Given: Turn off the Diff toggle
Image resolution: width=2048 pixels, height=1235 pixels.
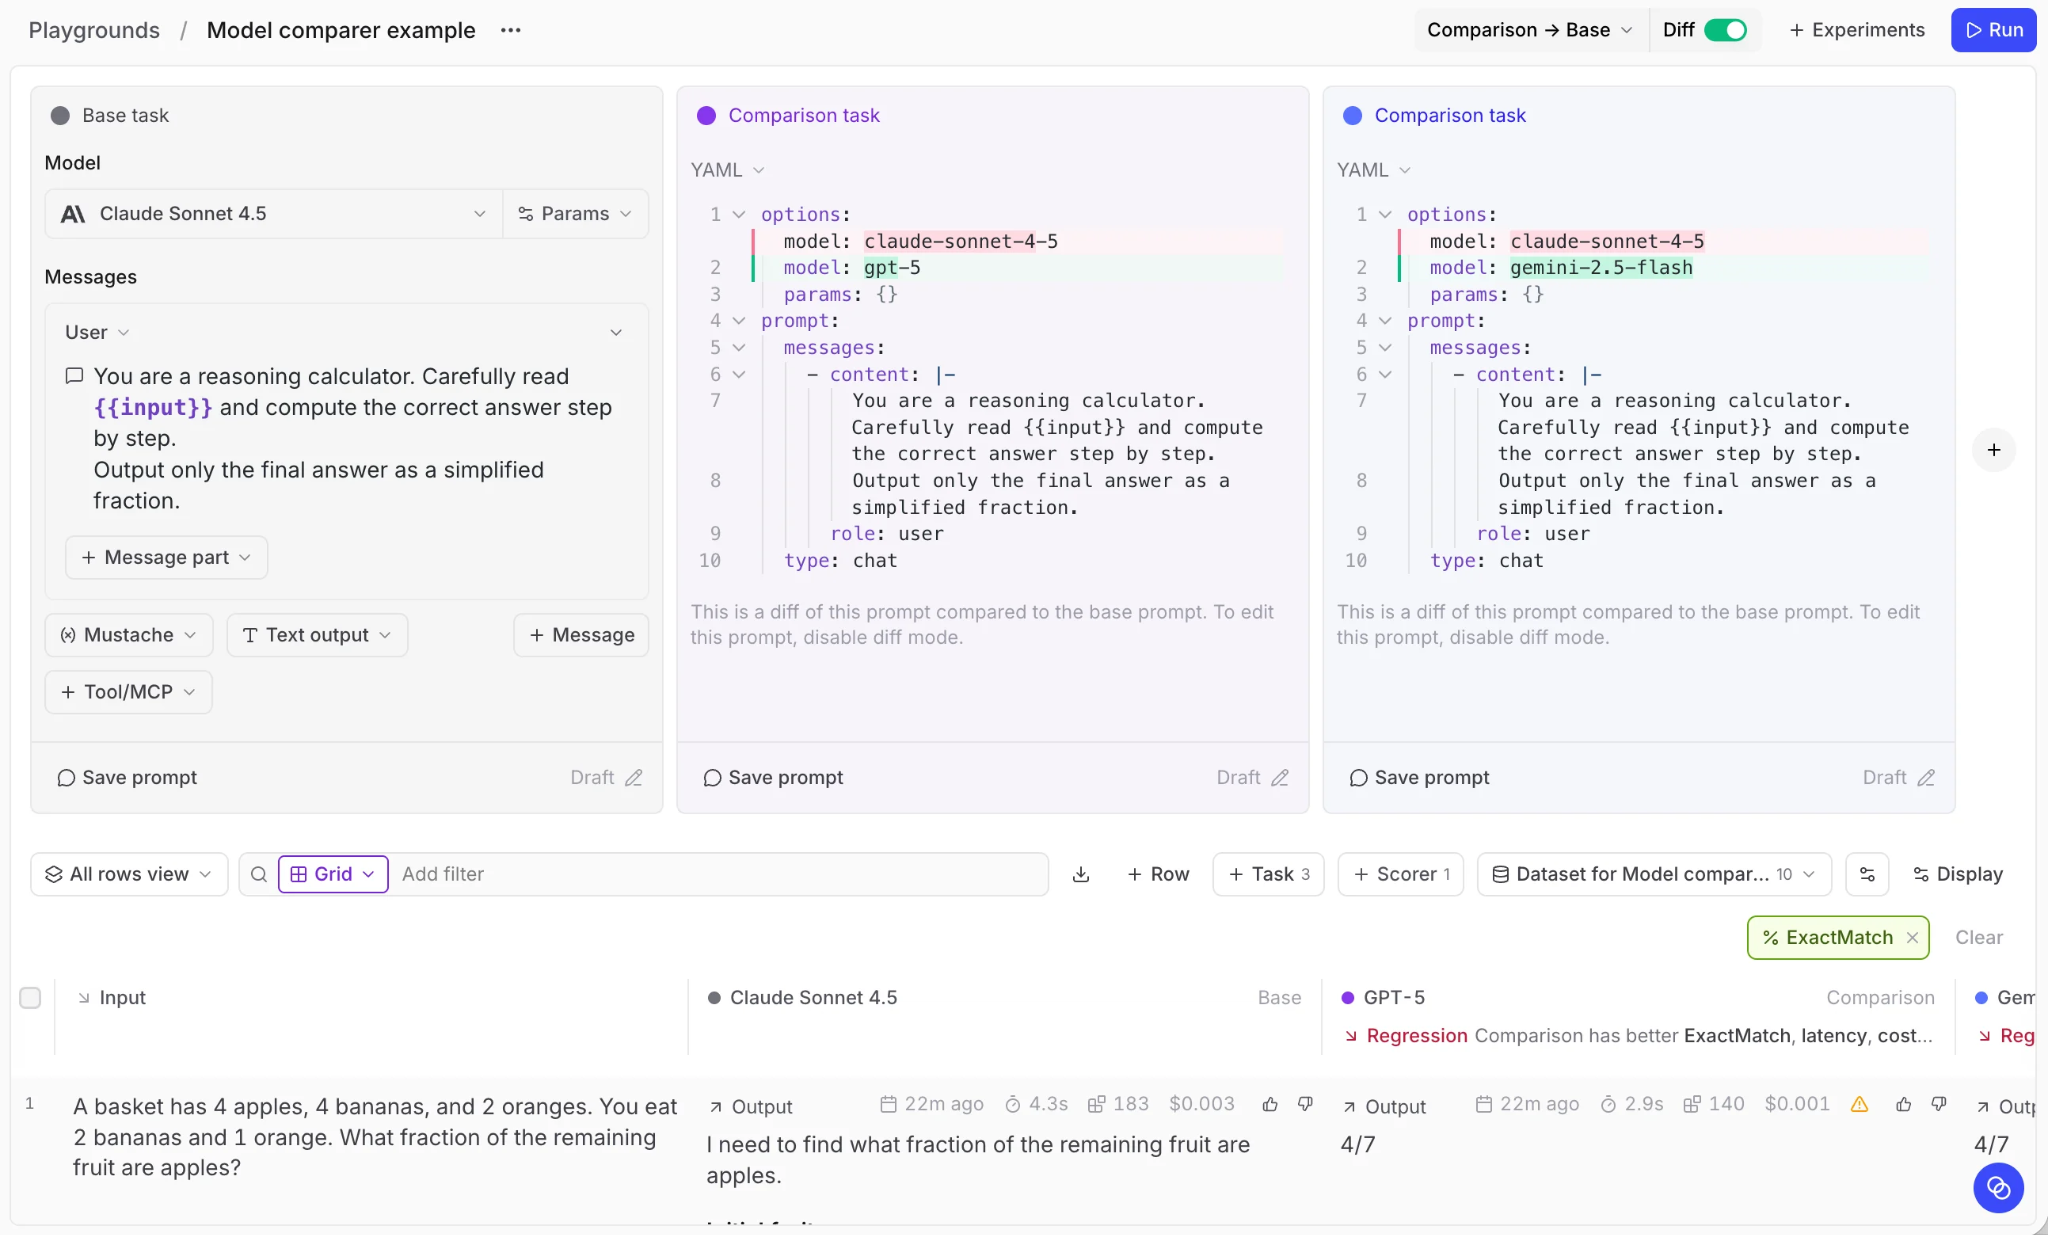Looking at the screenshot, I should [1725, 30].
